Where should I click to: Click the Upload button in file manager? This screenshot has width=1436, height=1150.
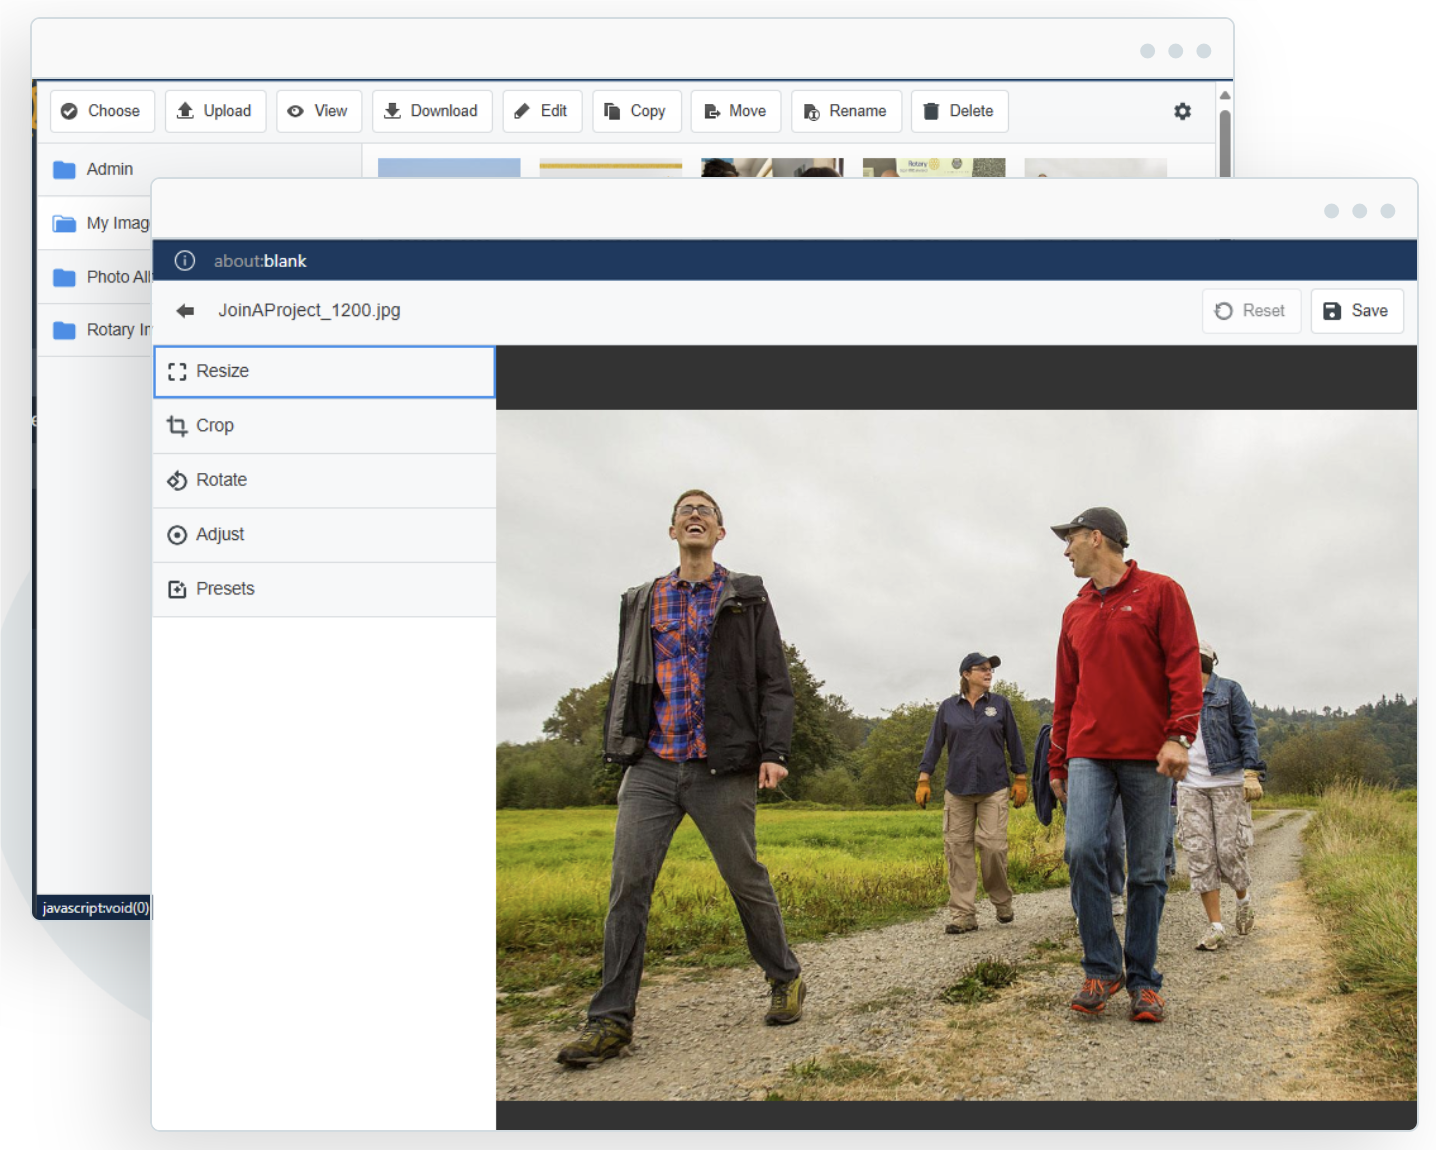pyautogui.click(x=215, y=111)
